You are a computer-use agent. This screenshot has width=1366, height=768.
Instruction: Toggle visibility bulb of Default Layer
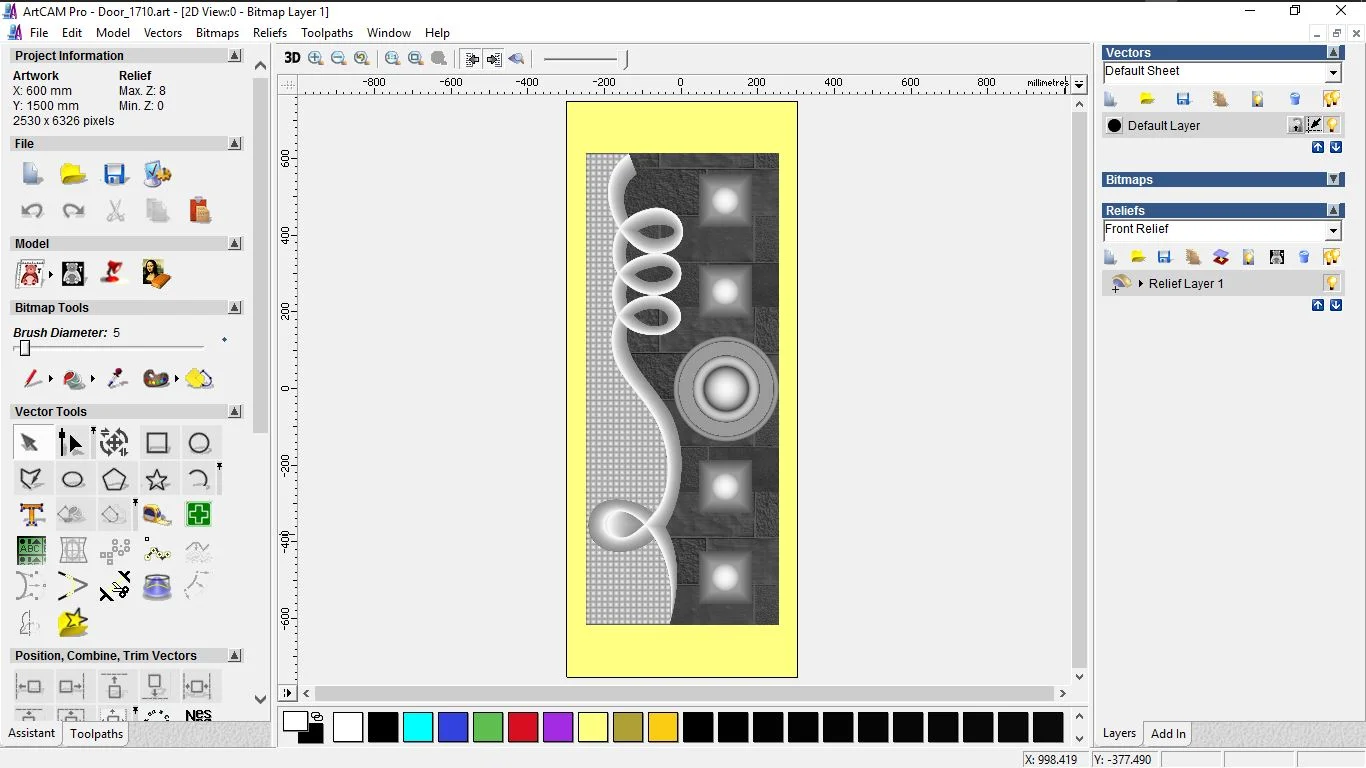pyautogui.click(x=1332, y=125)
